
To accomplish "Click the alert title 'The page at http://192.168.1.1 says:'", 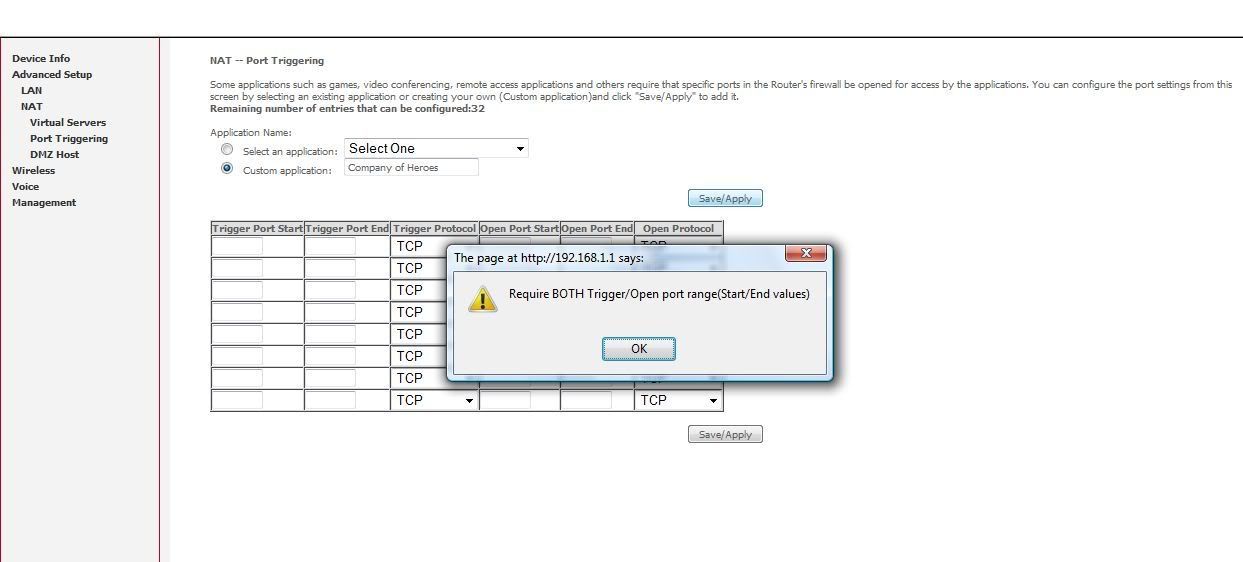I will (x=549, y=258).
